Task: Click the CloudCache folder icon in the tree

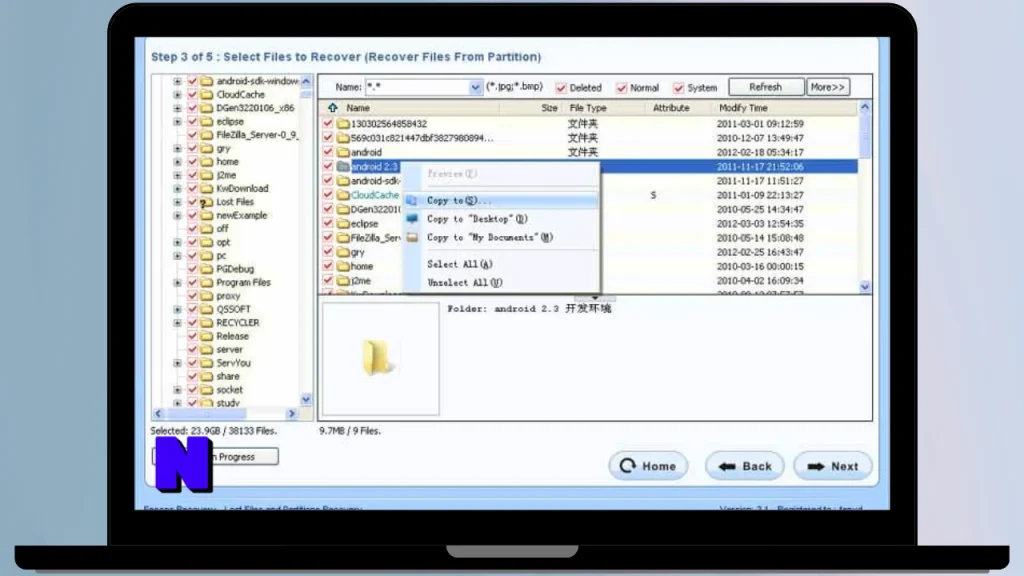Action: point(207,95)
